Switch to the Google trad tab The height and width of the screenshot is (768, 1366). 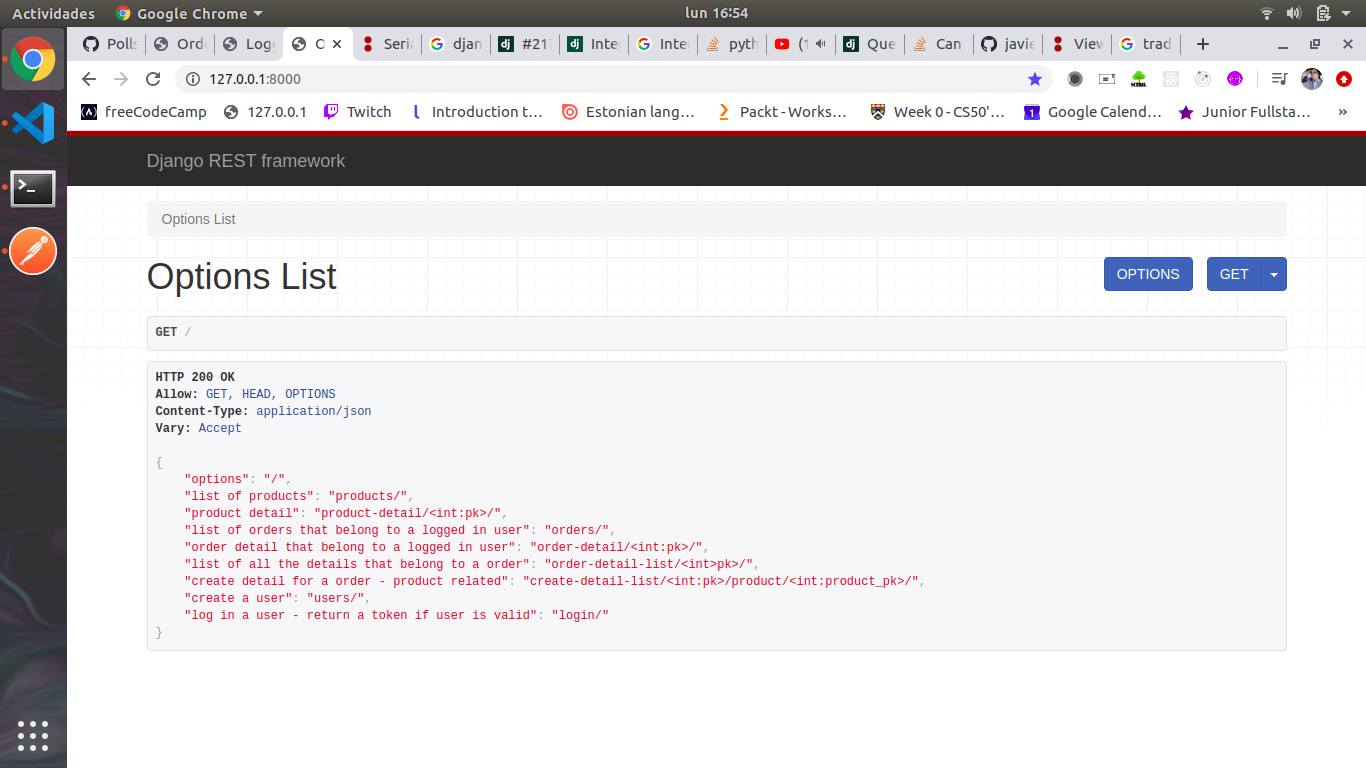1147,44
